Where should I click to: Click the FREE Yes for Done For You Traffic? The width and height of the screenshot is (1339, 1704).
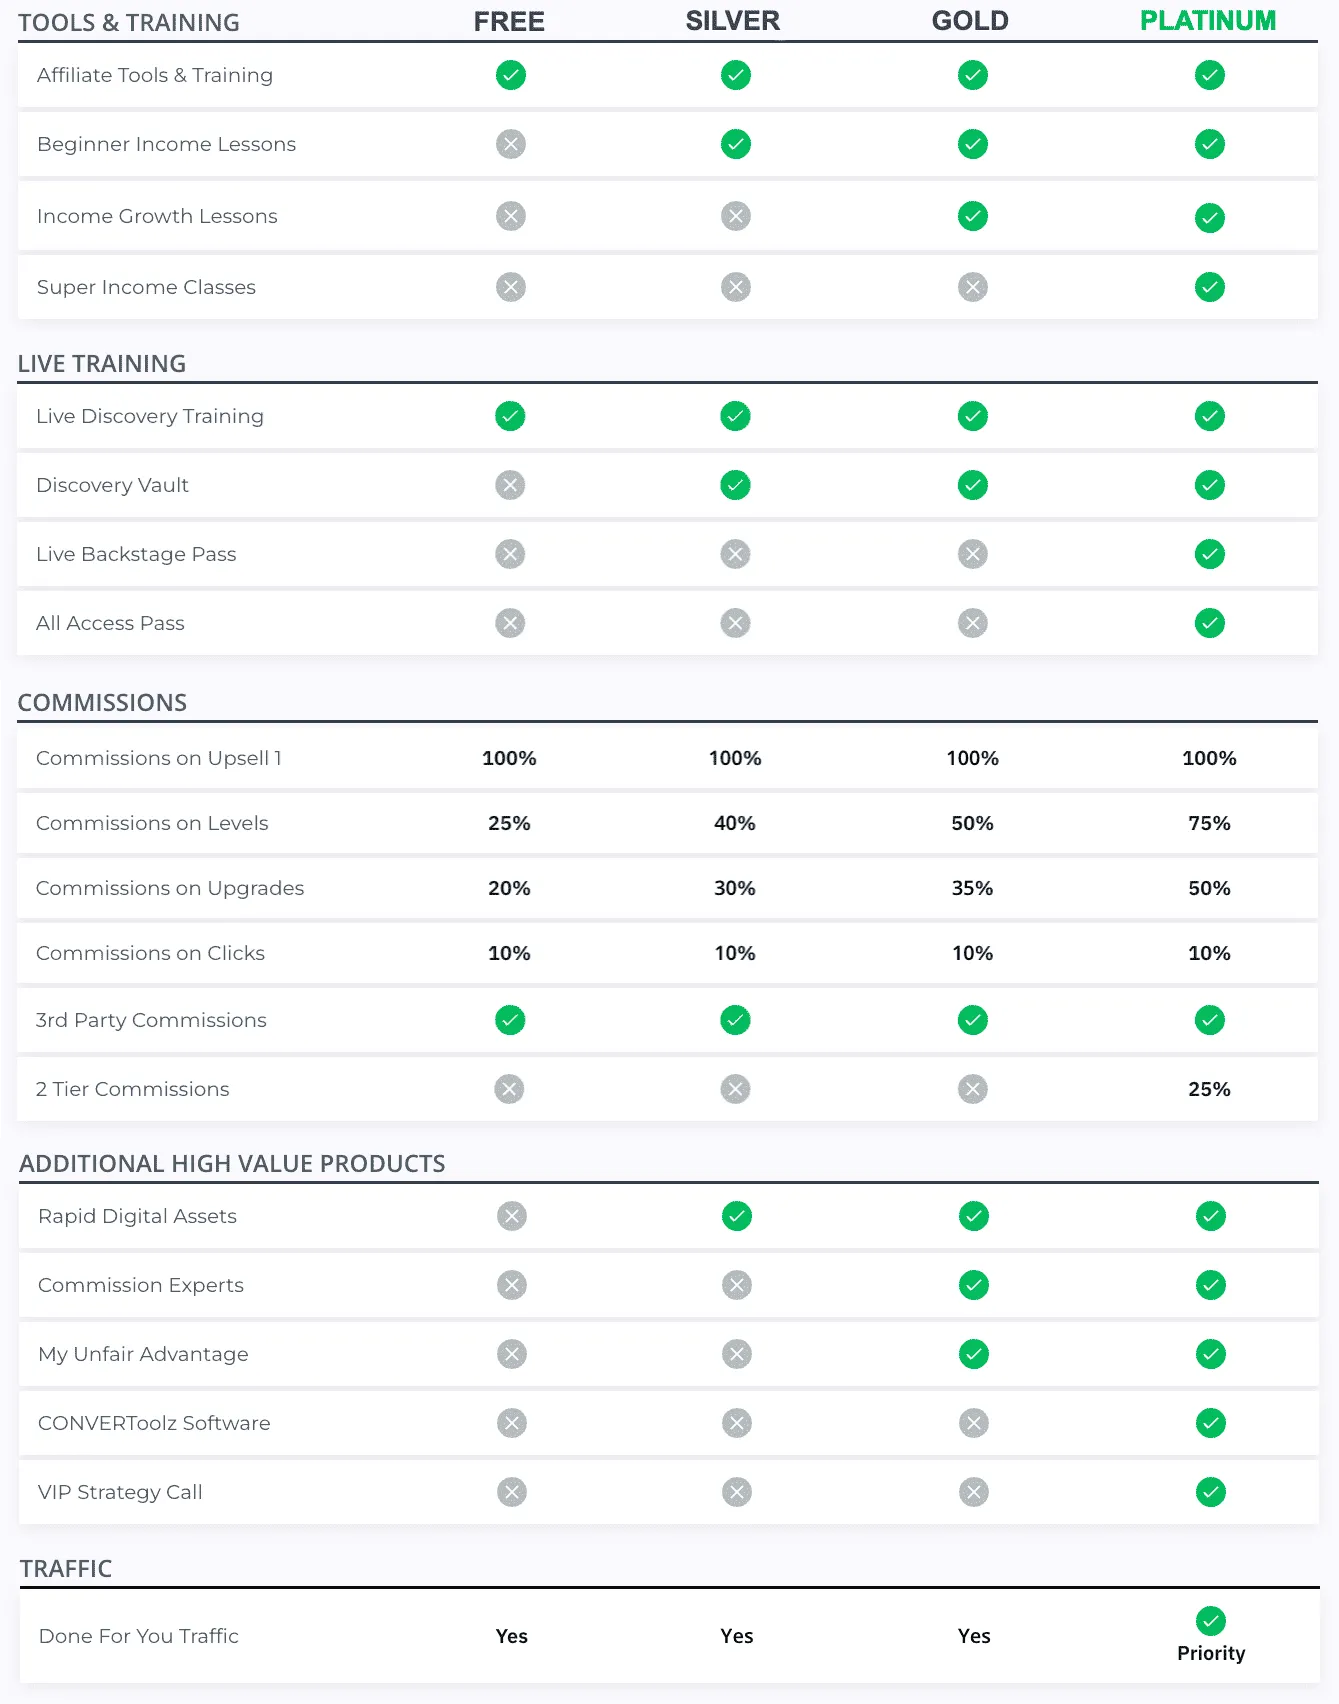512,1636
